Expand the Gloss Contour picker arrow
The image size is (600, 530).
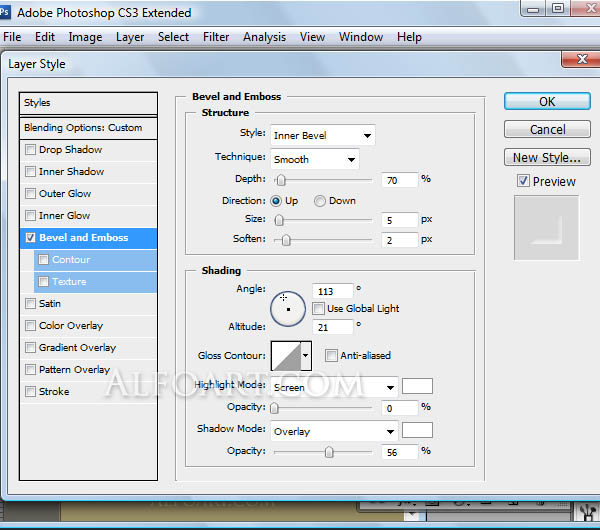coord(306,356)
